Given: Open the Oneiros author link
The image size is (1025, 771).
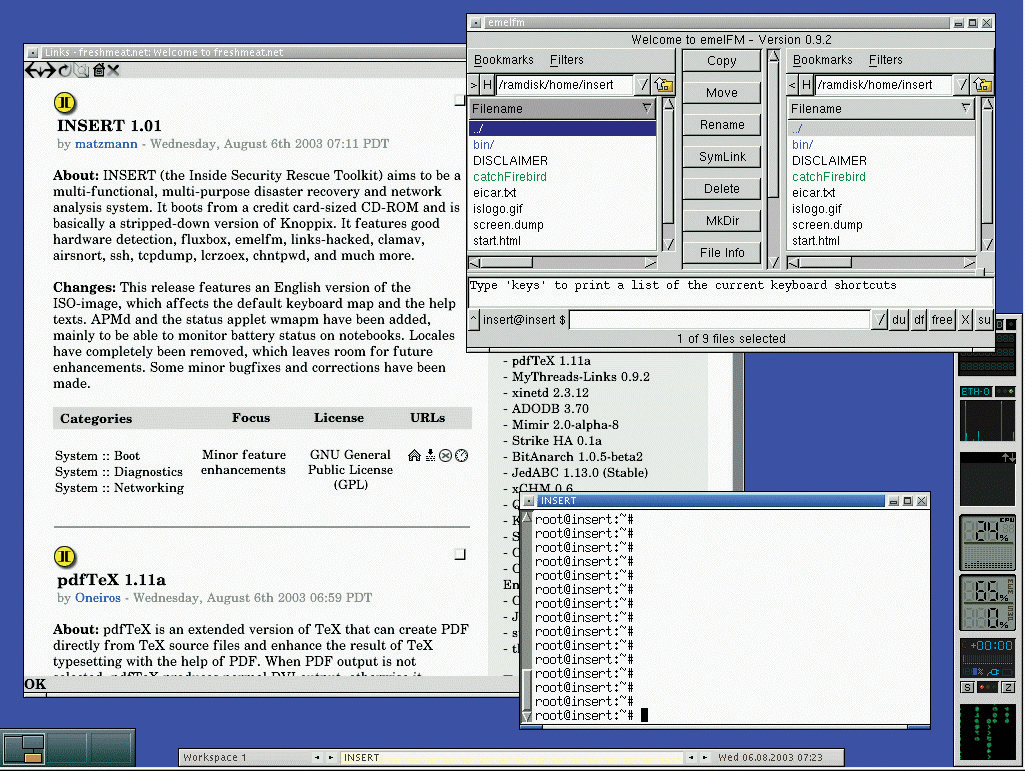Looking at the screenshot, I should point(97,598).
